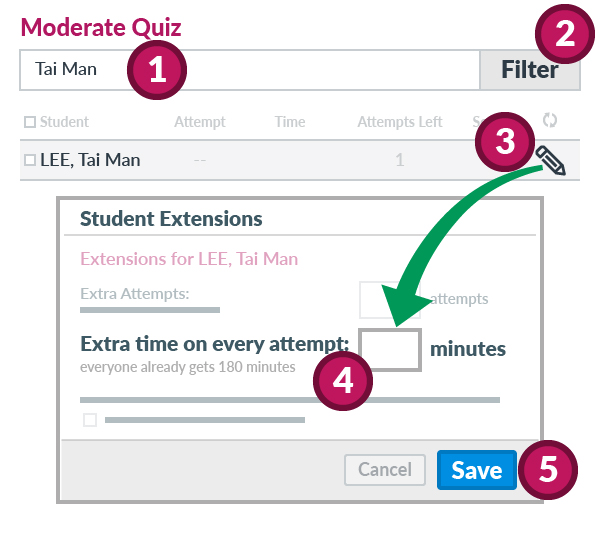
Task: Click the Attempts Left column header
Action: (400, 122)
